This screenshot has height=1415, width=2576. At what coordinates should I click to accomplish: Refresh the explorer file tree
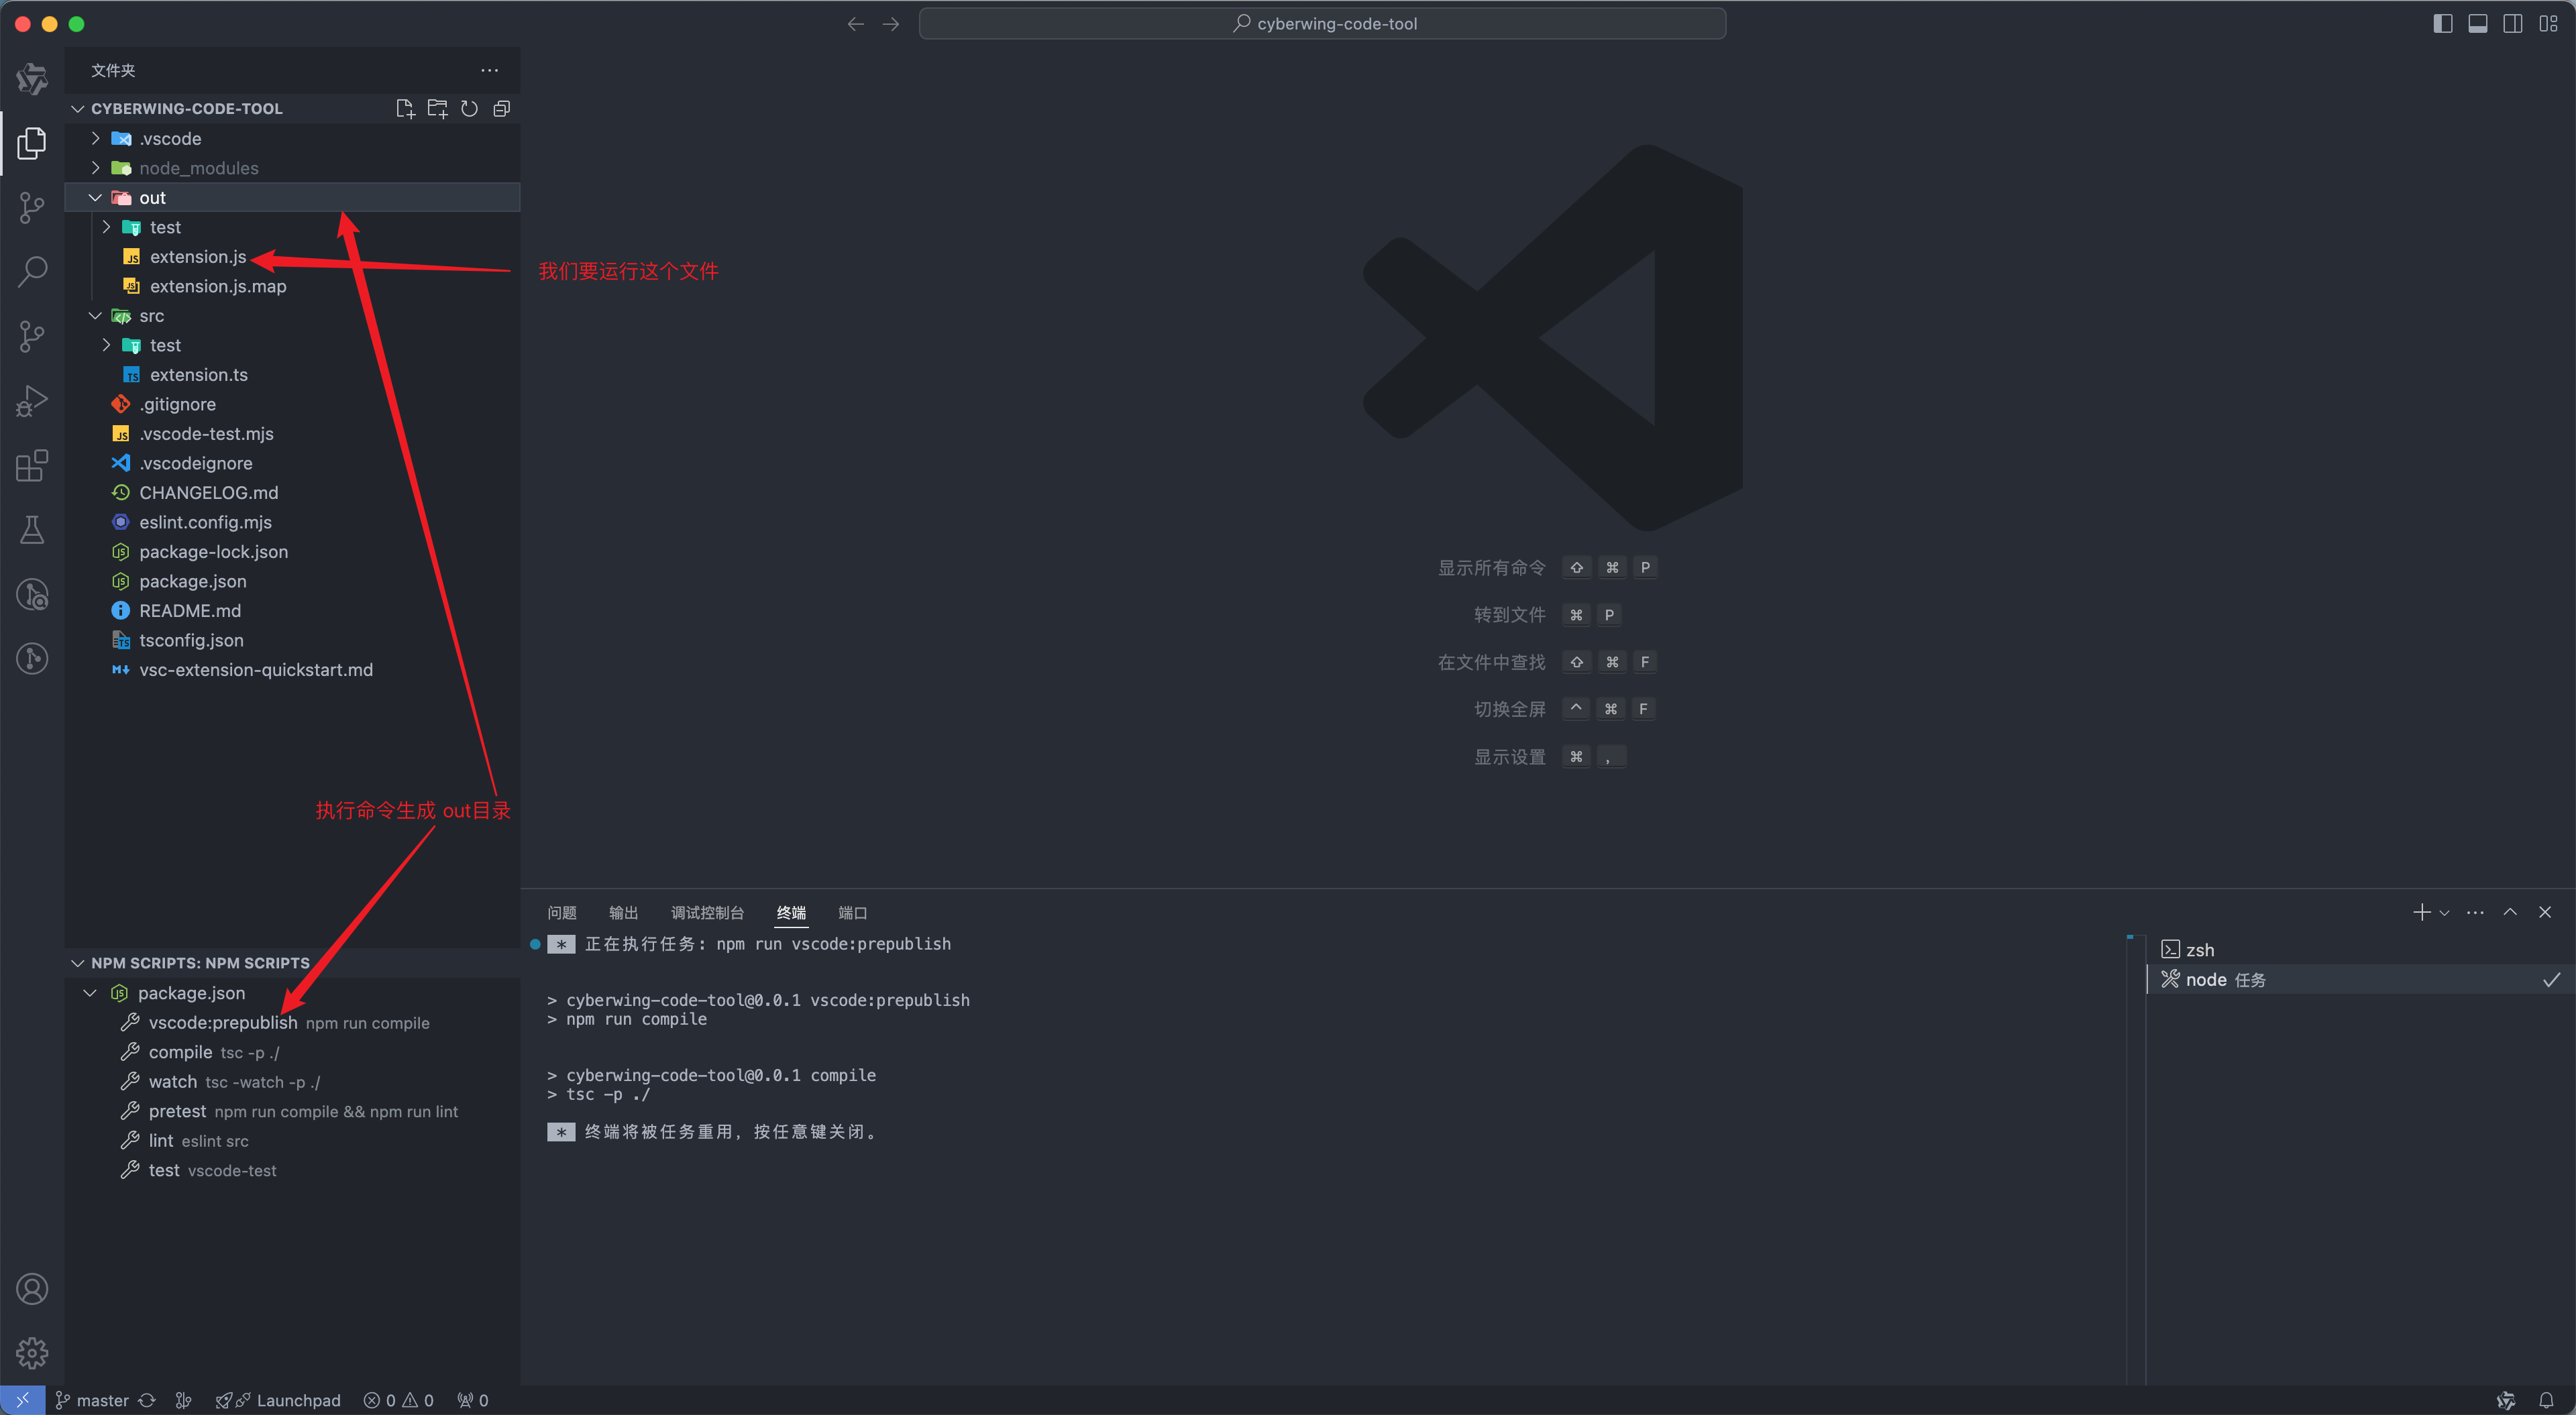(x=469, y=108)
